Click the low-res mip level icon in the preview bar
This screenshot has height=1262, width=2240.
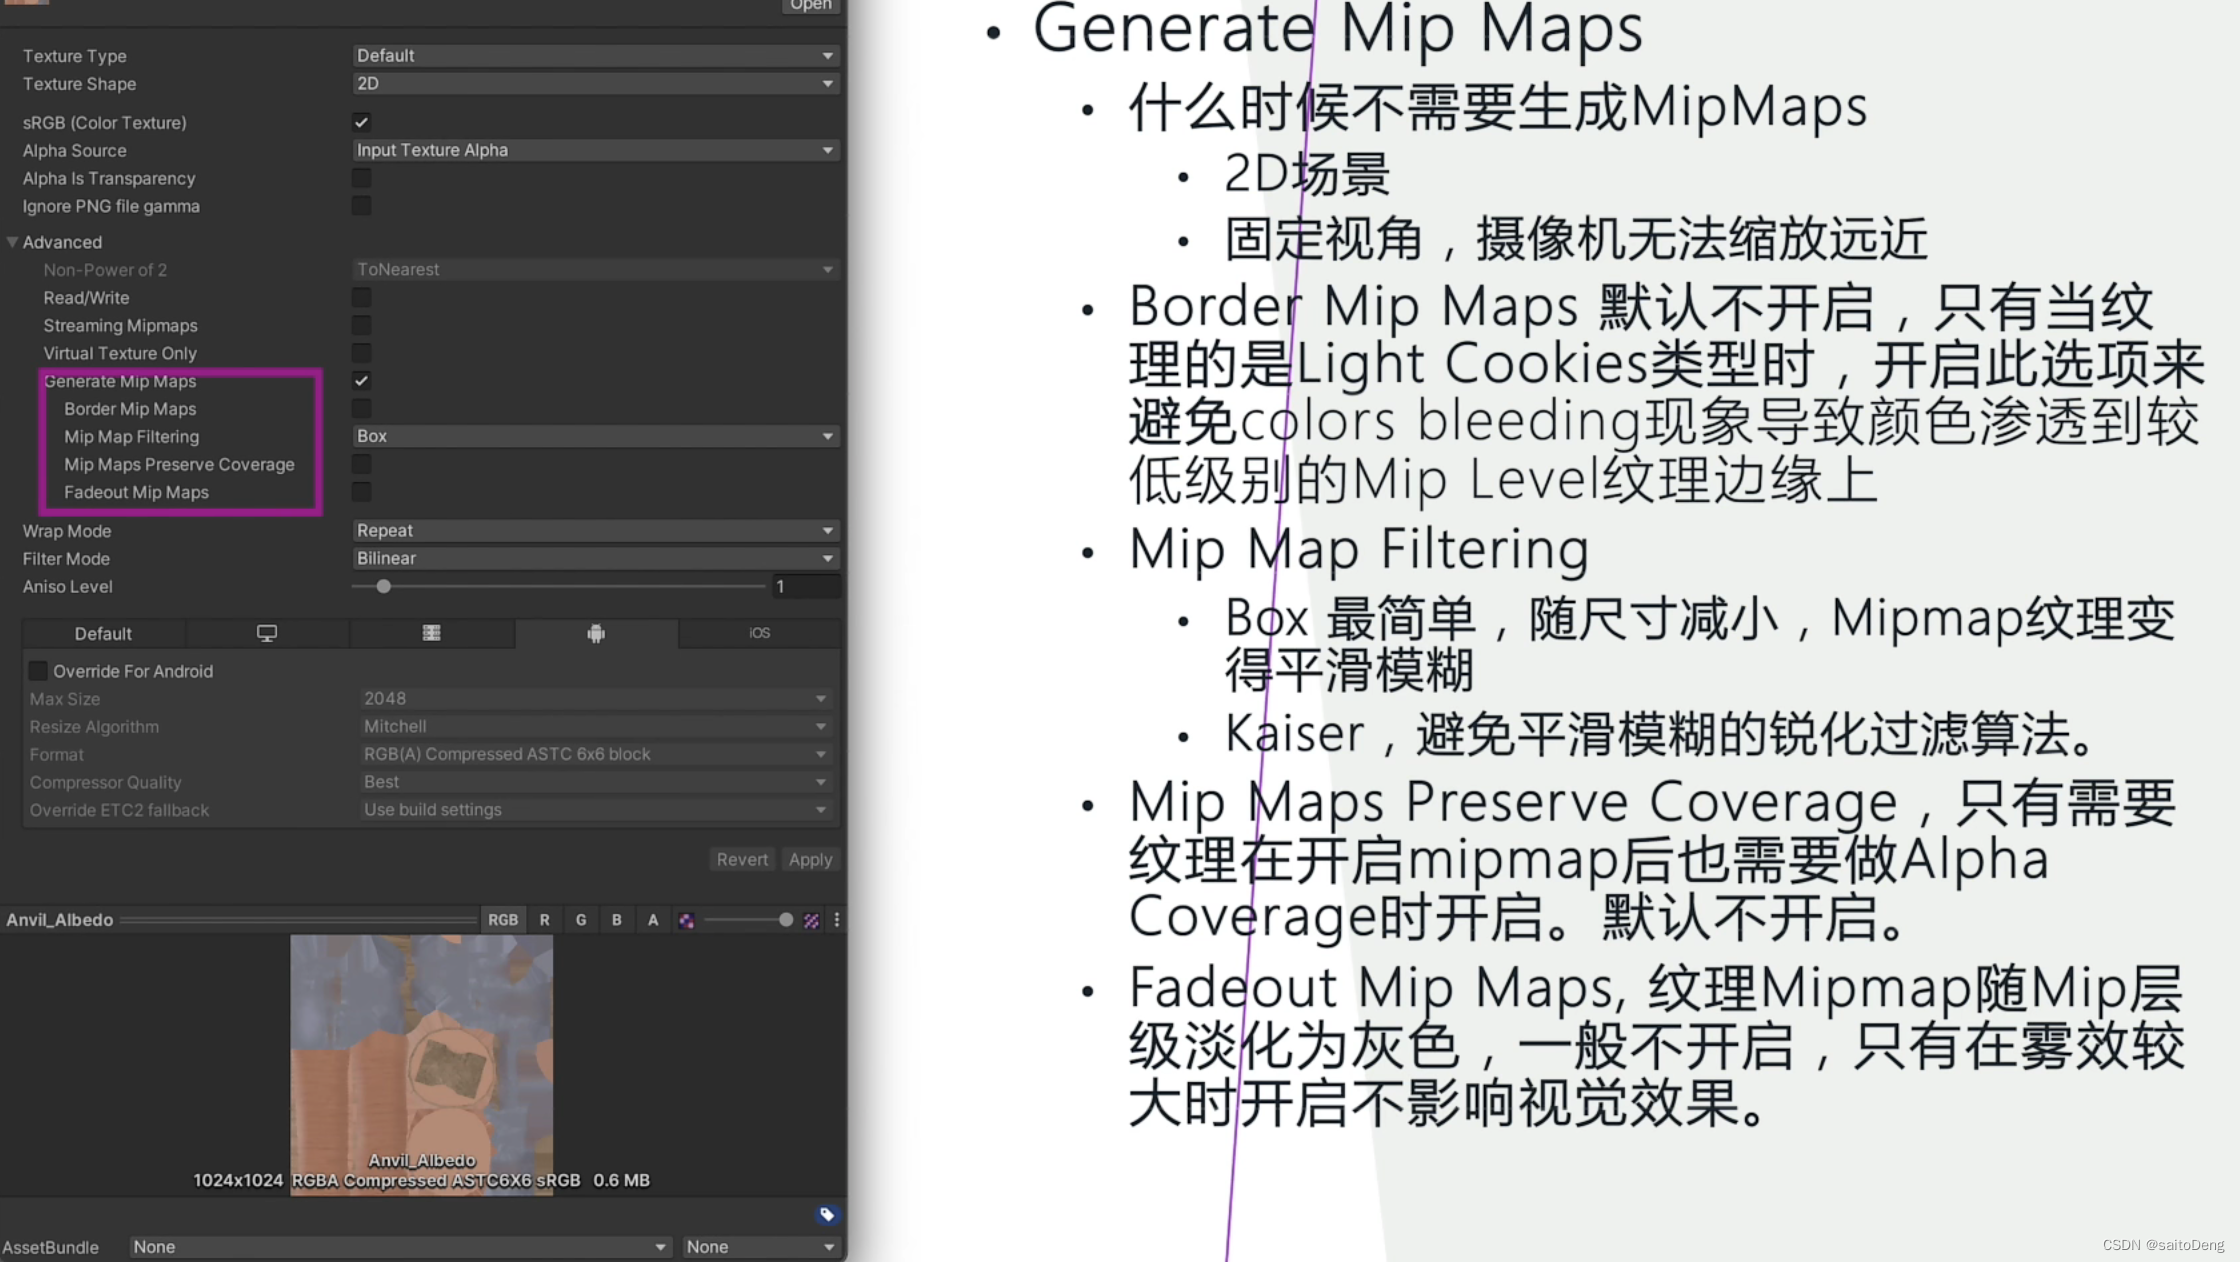point(687,920)
